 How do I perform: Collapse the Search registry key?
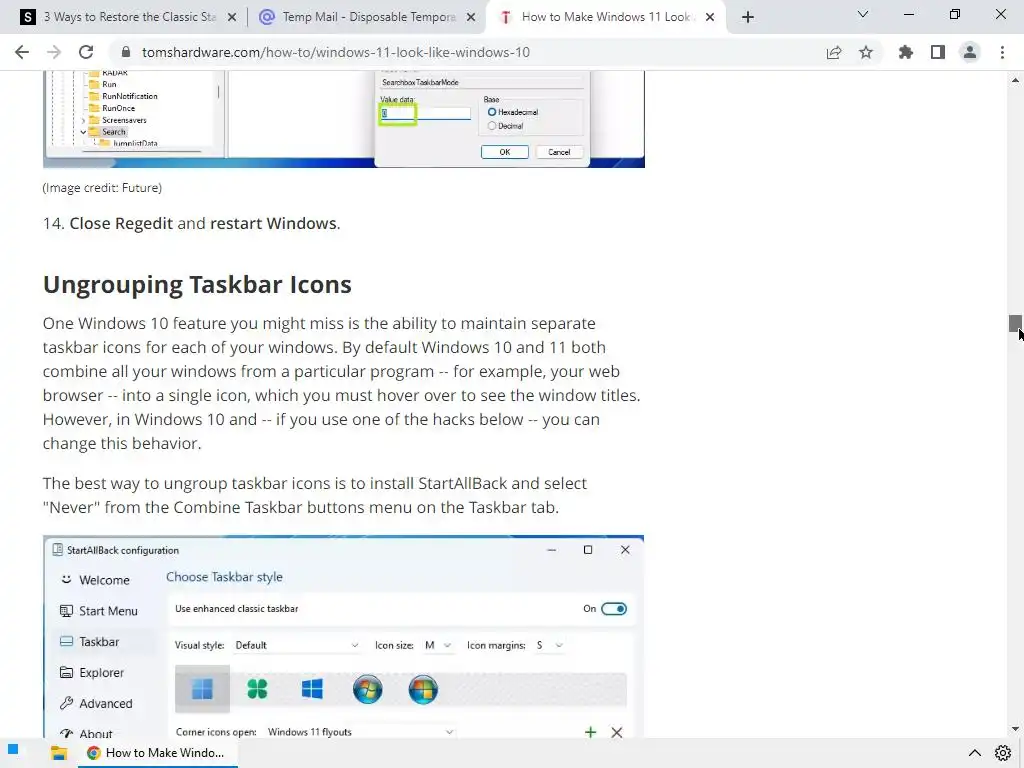click(83, 132)
